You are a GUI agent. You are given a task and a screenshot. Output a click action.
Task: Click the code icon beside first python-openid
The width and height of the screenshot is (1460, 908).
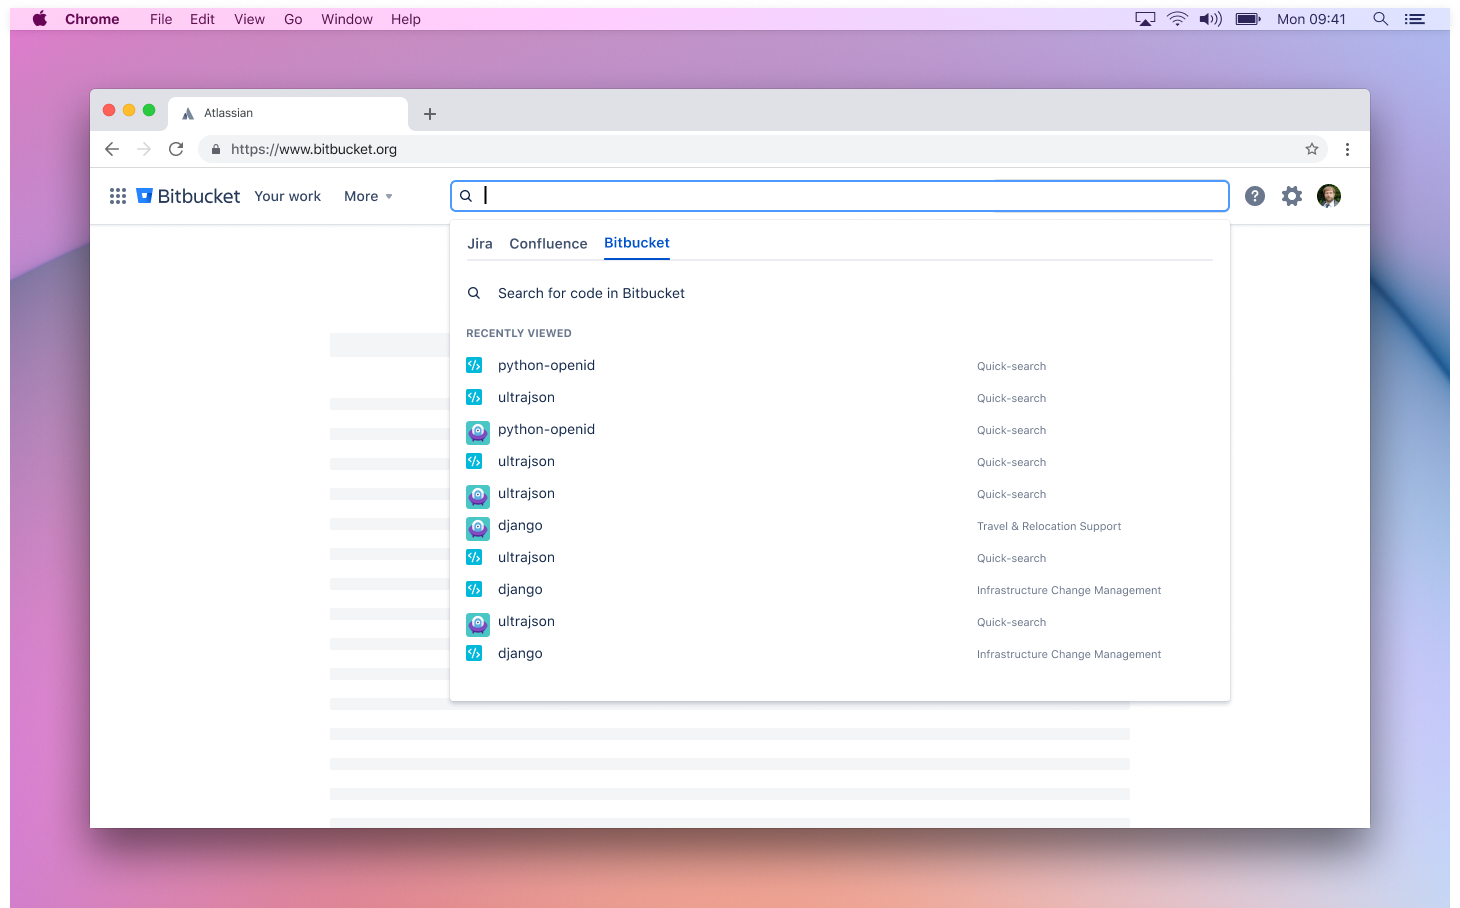[x=474, y=365]
